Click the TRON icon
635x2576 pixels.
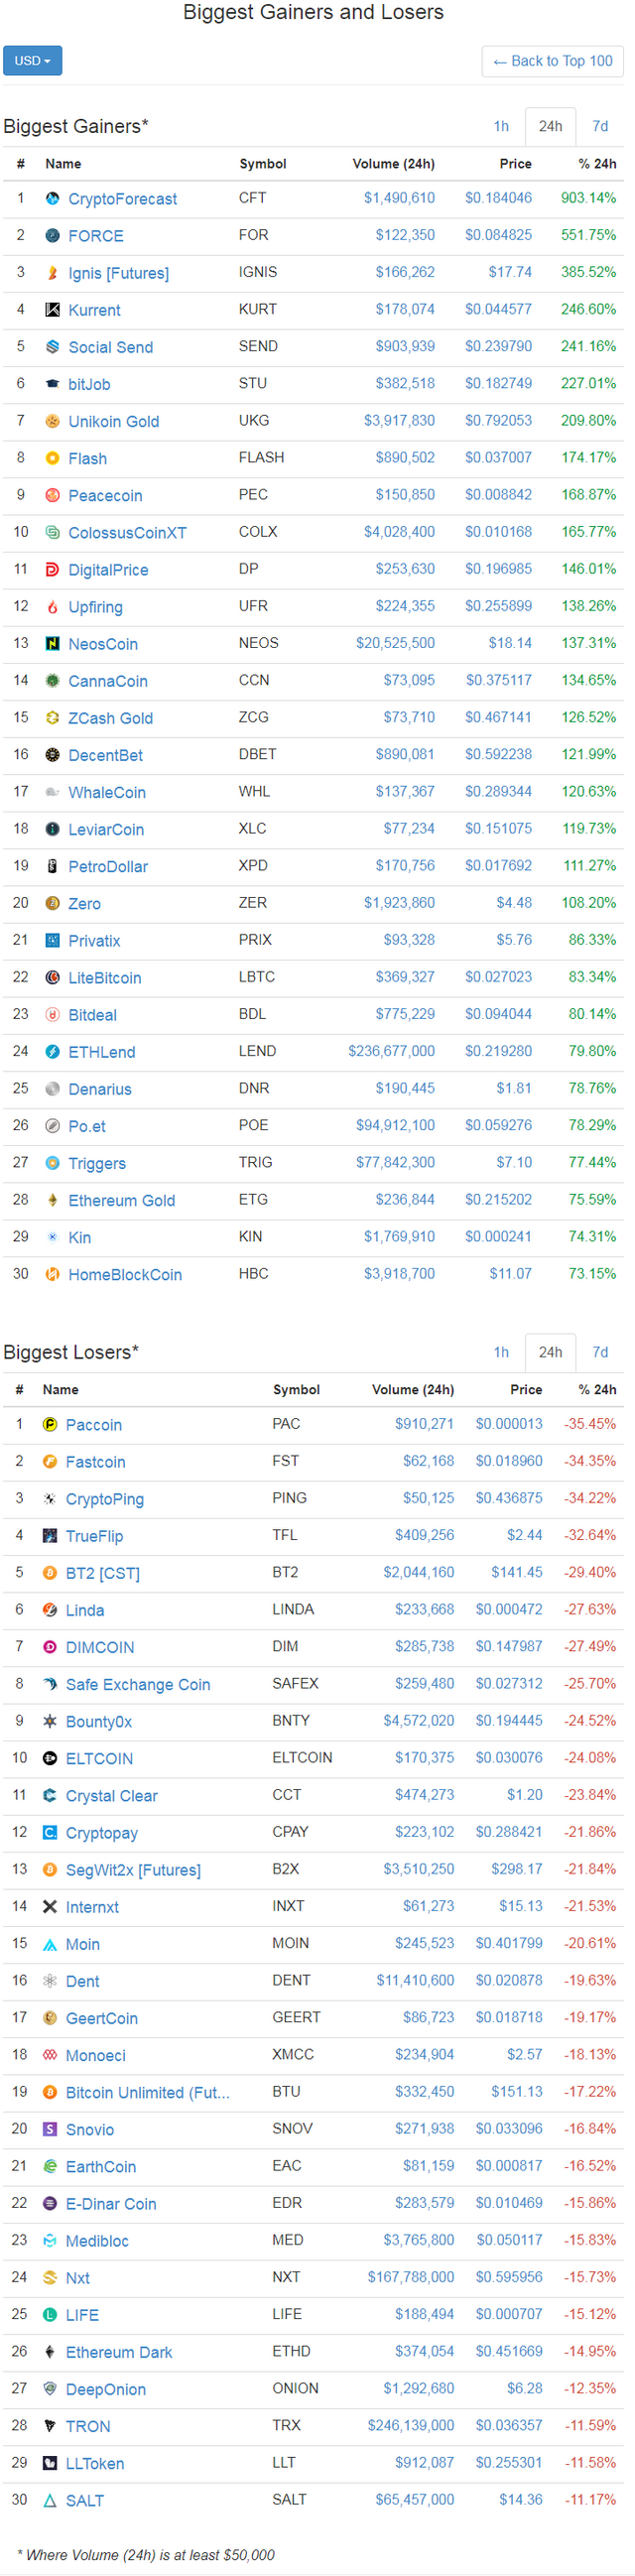click(x=50, y=2426)
